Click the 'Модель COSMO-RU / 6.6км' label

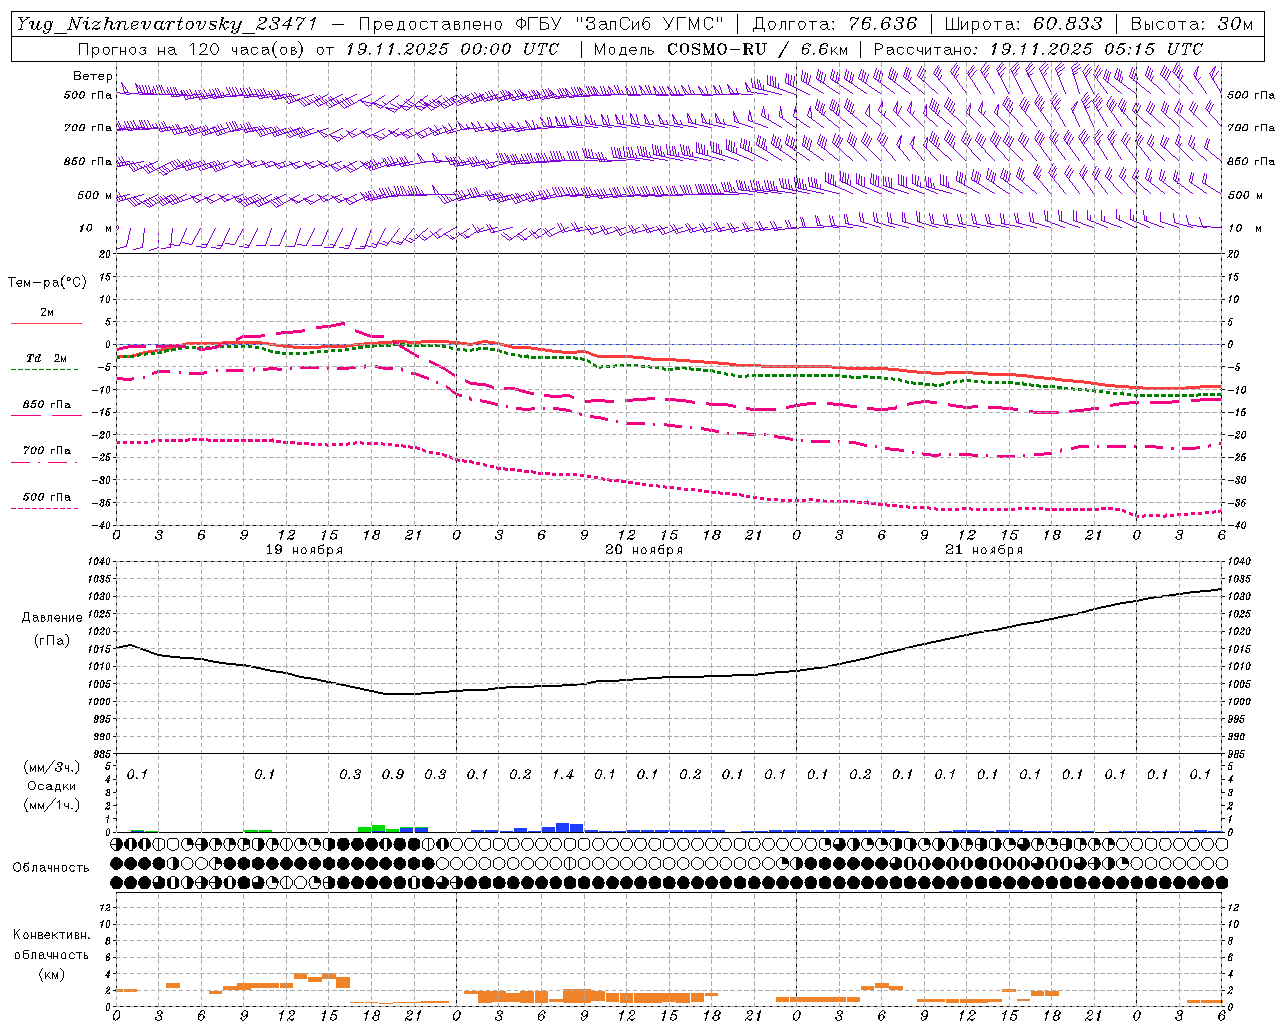[721, 49]
